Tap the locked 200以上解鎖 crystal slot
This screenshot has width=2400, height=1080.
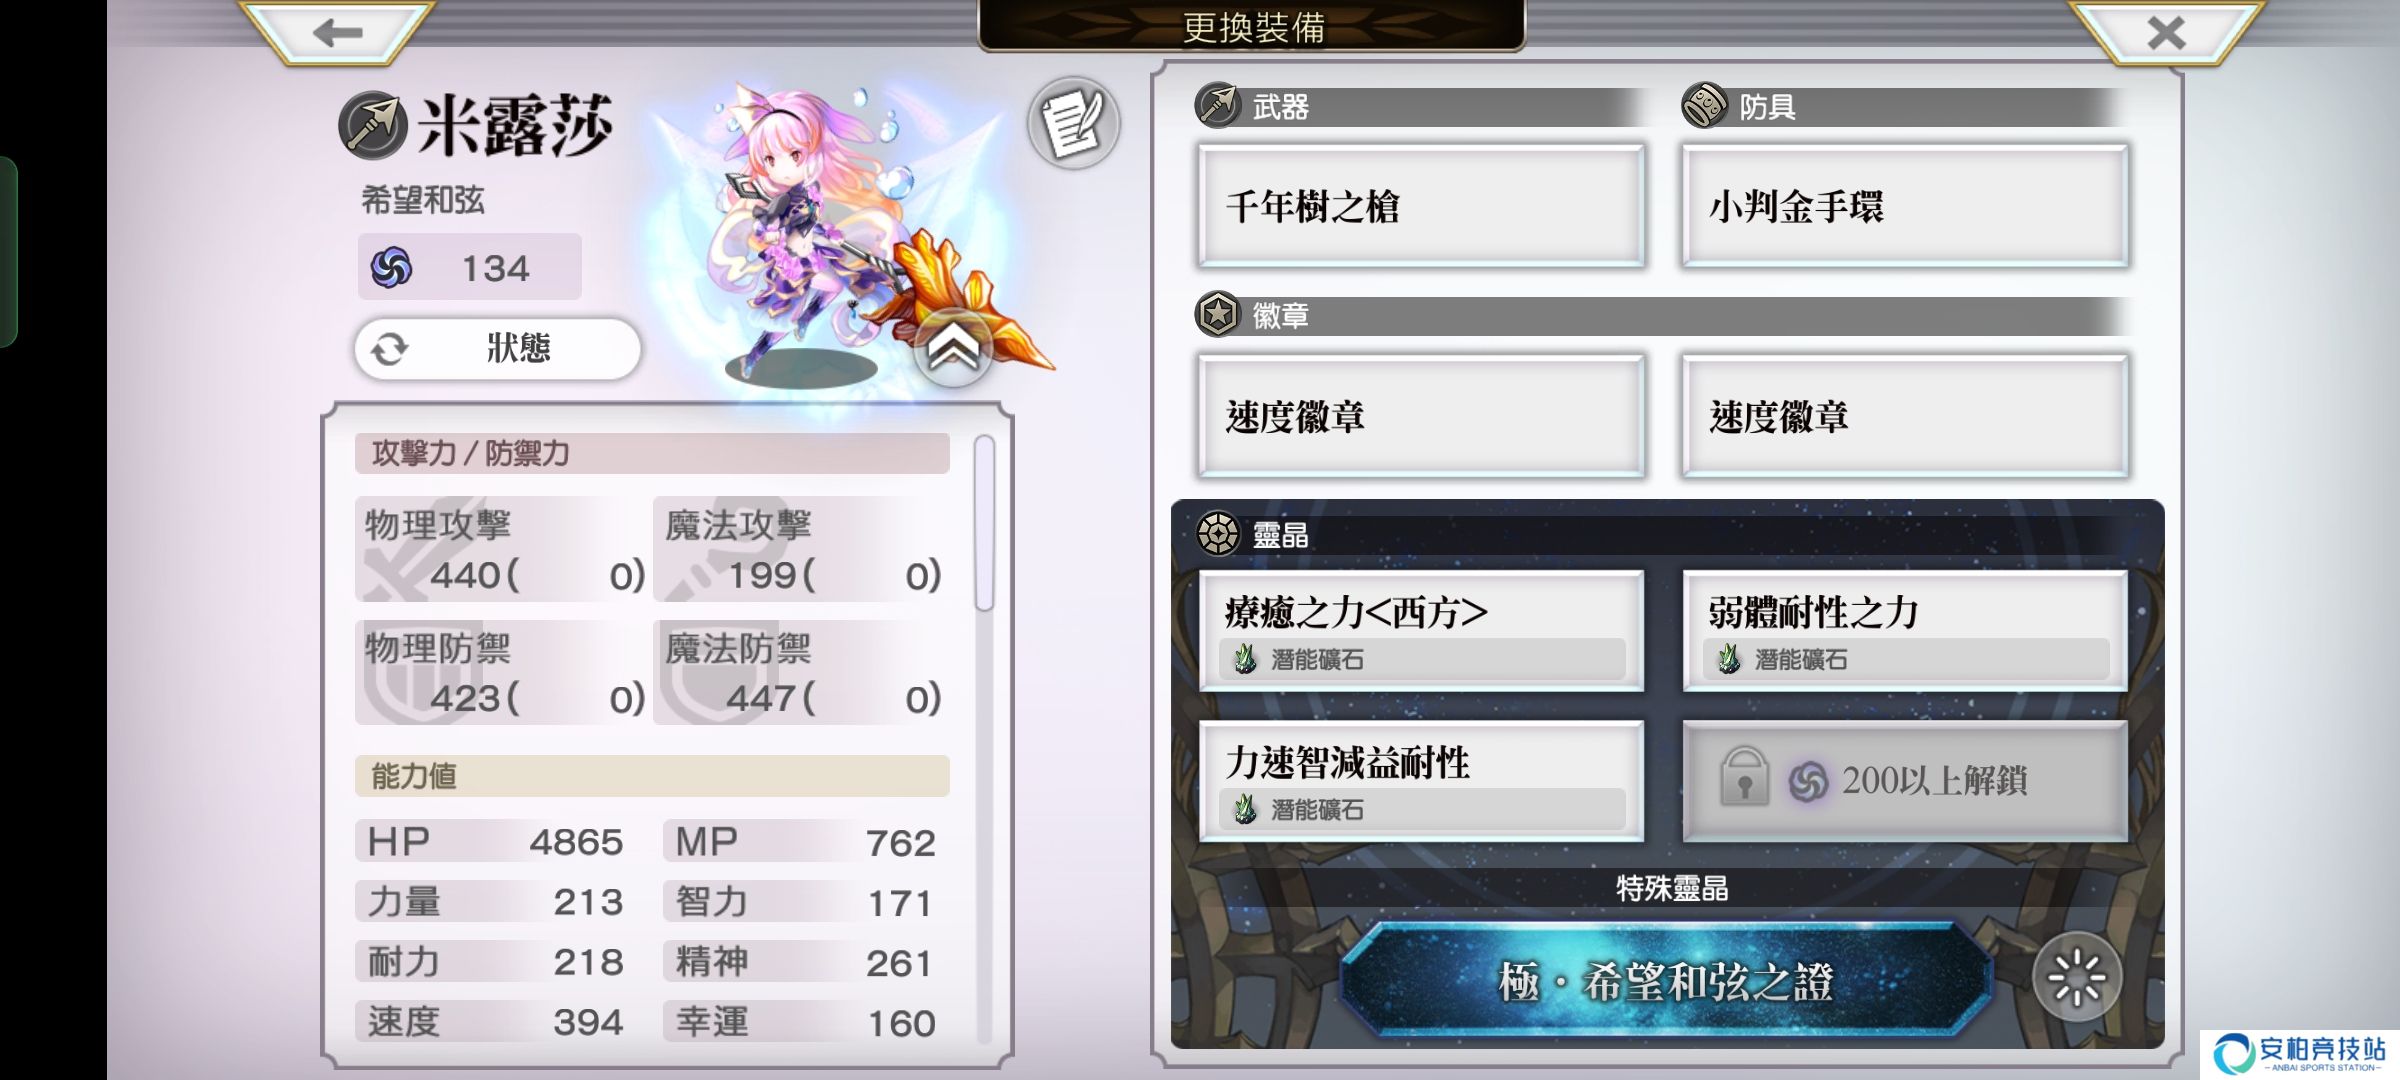tap(1905, 781)
